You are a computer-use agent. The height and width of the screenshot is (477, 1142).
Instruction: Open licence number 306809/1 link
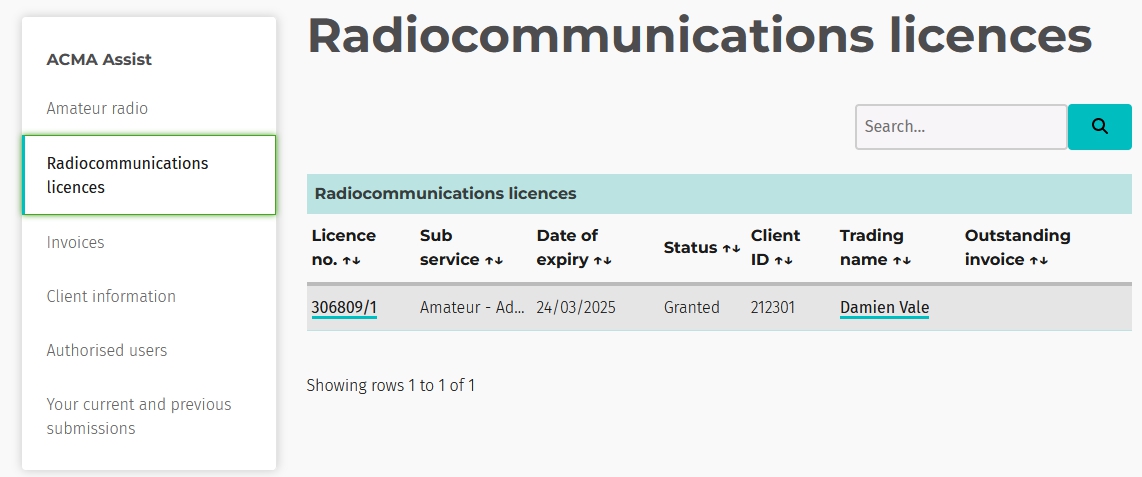344,308
